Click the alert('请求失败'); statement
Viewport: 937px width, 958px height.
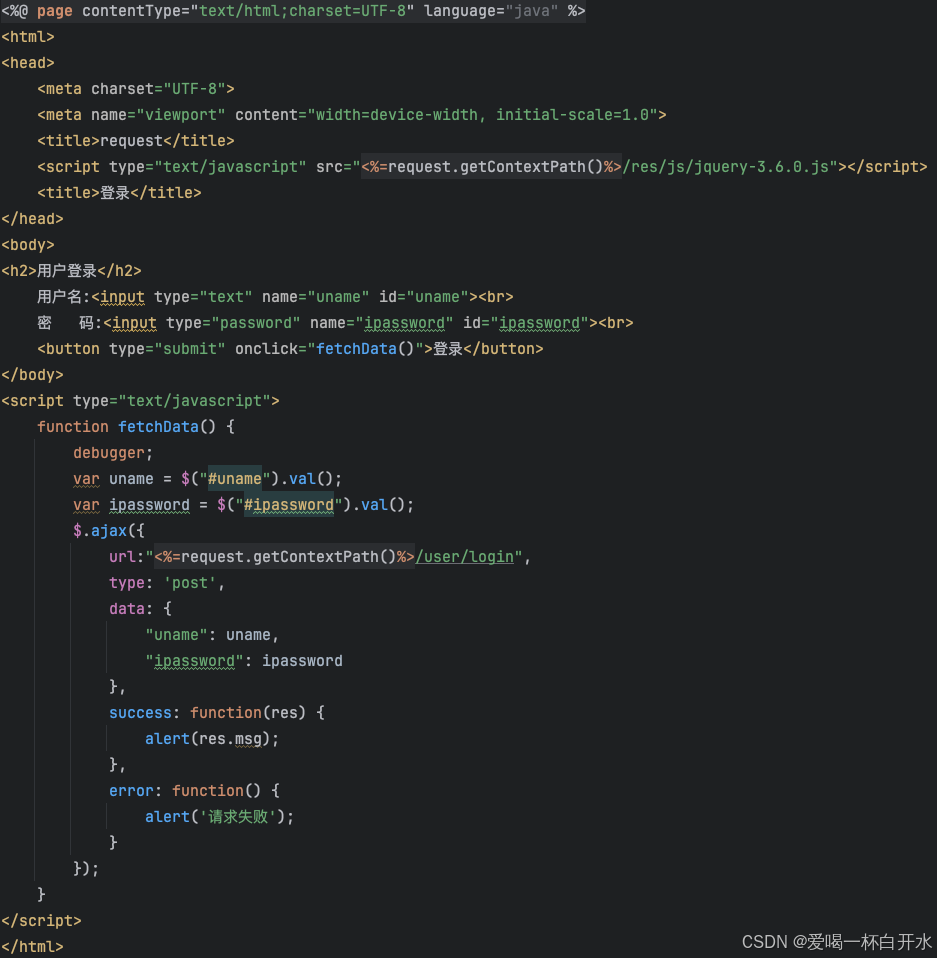point(219,816)
